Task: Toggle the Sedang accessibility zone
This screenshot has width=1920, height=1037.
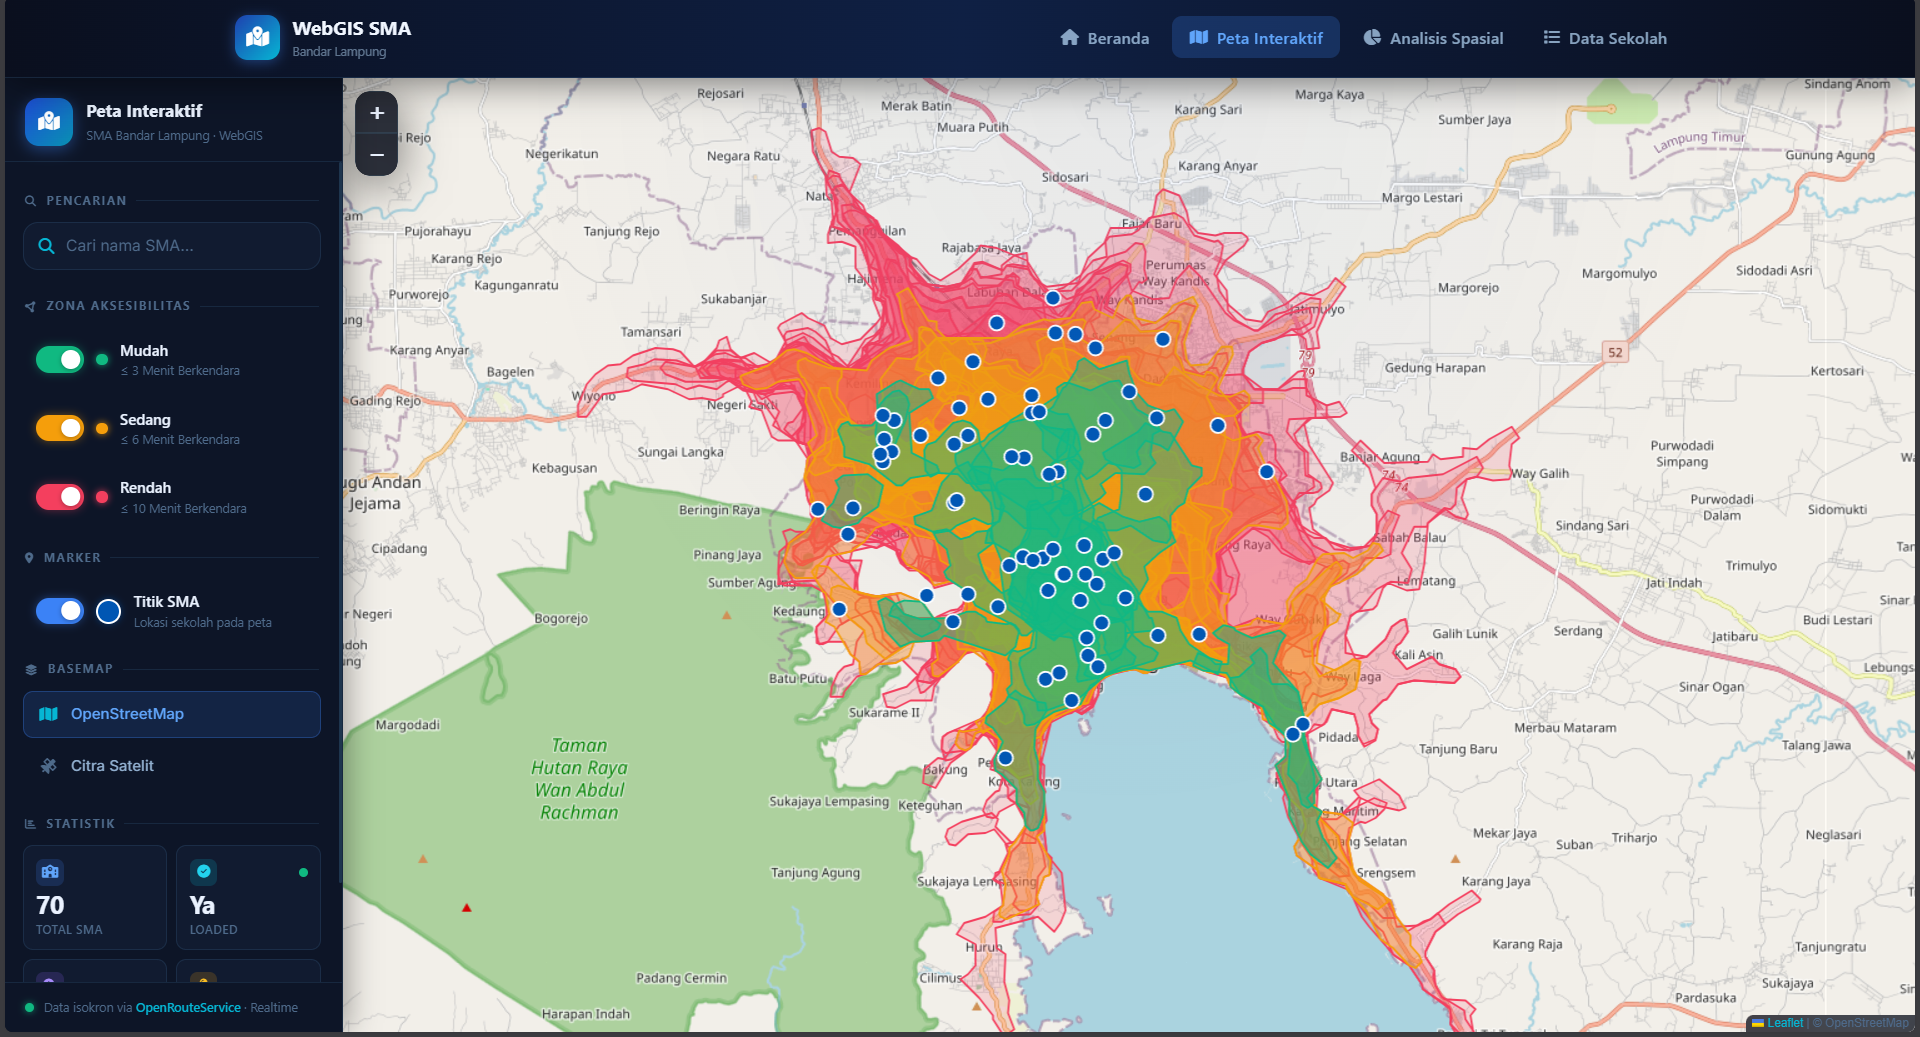Action: pyautogui.click(x=60, y=428)
